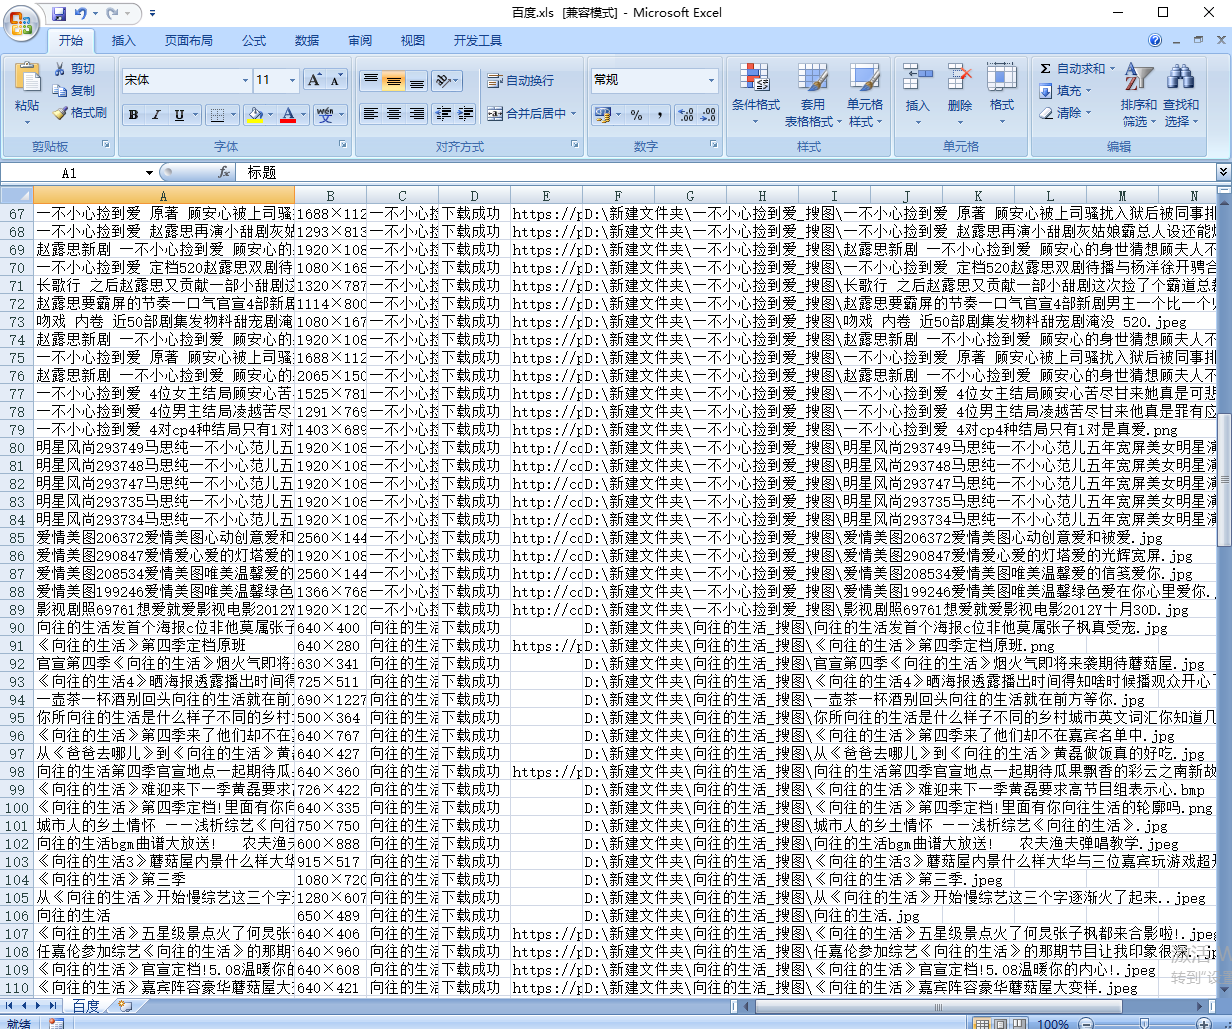This screenshot has width=1232, height=1029.
Task: Increase the cell indent
Action: point(466,114)
